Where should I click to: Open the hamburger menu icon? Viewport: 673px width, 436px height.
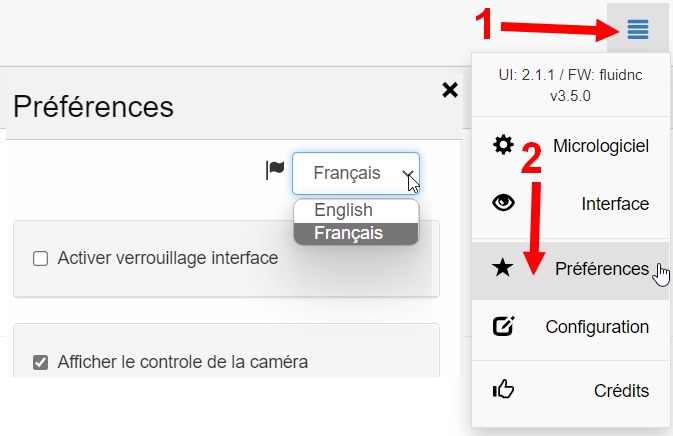[638, 29]
